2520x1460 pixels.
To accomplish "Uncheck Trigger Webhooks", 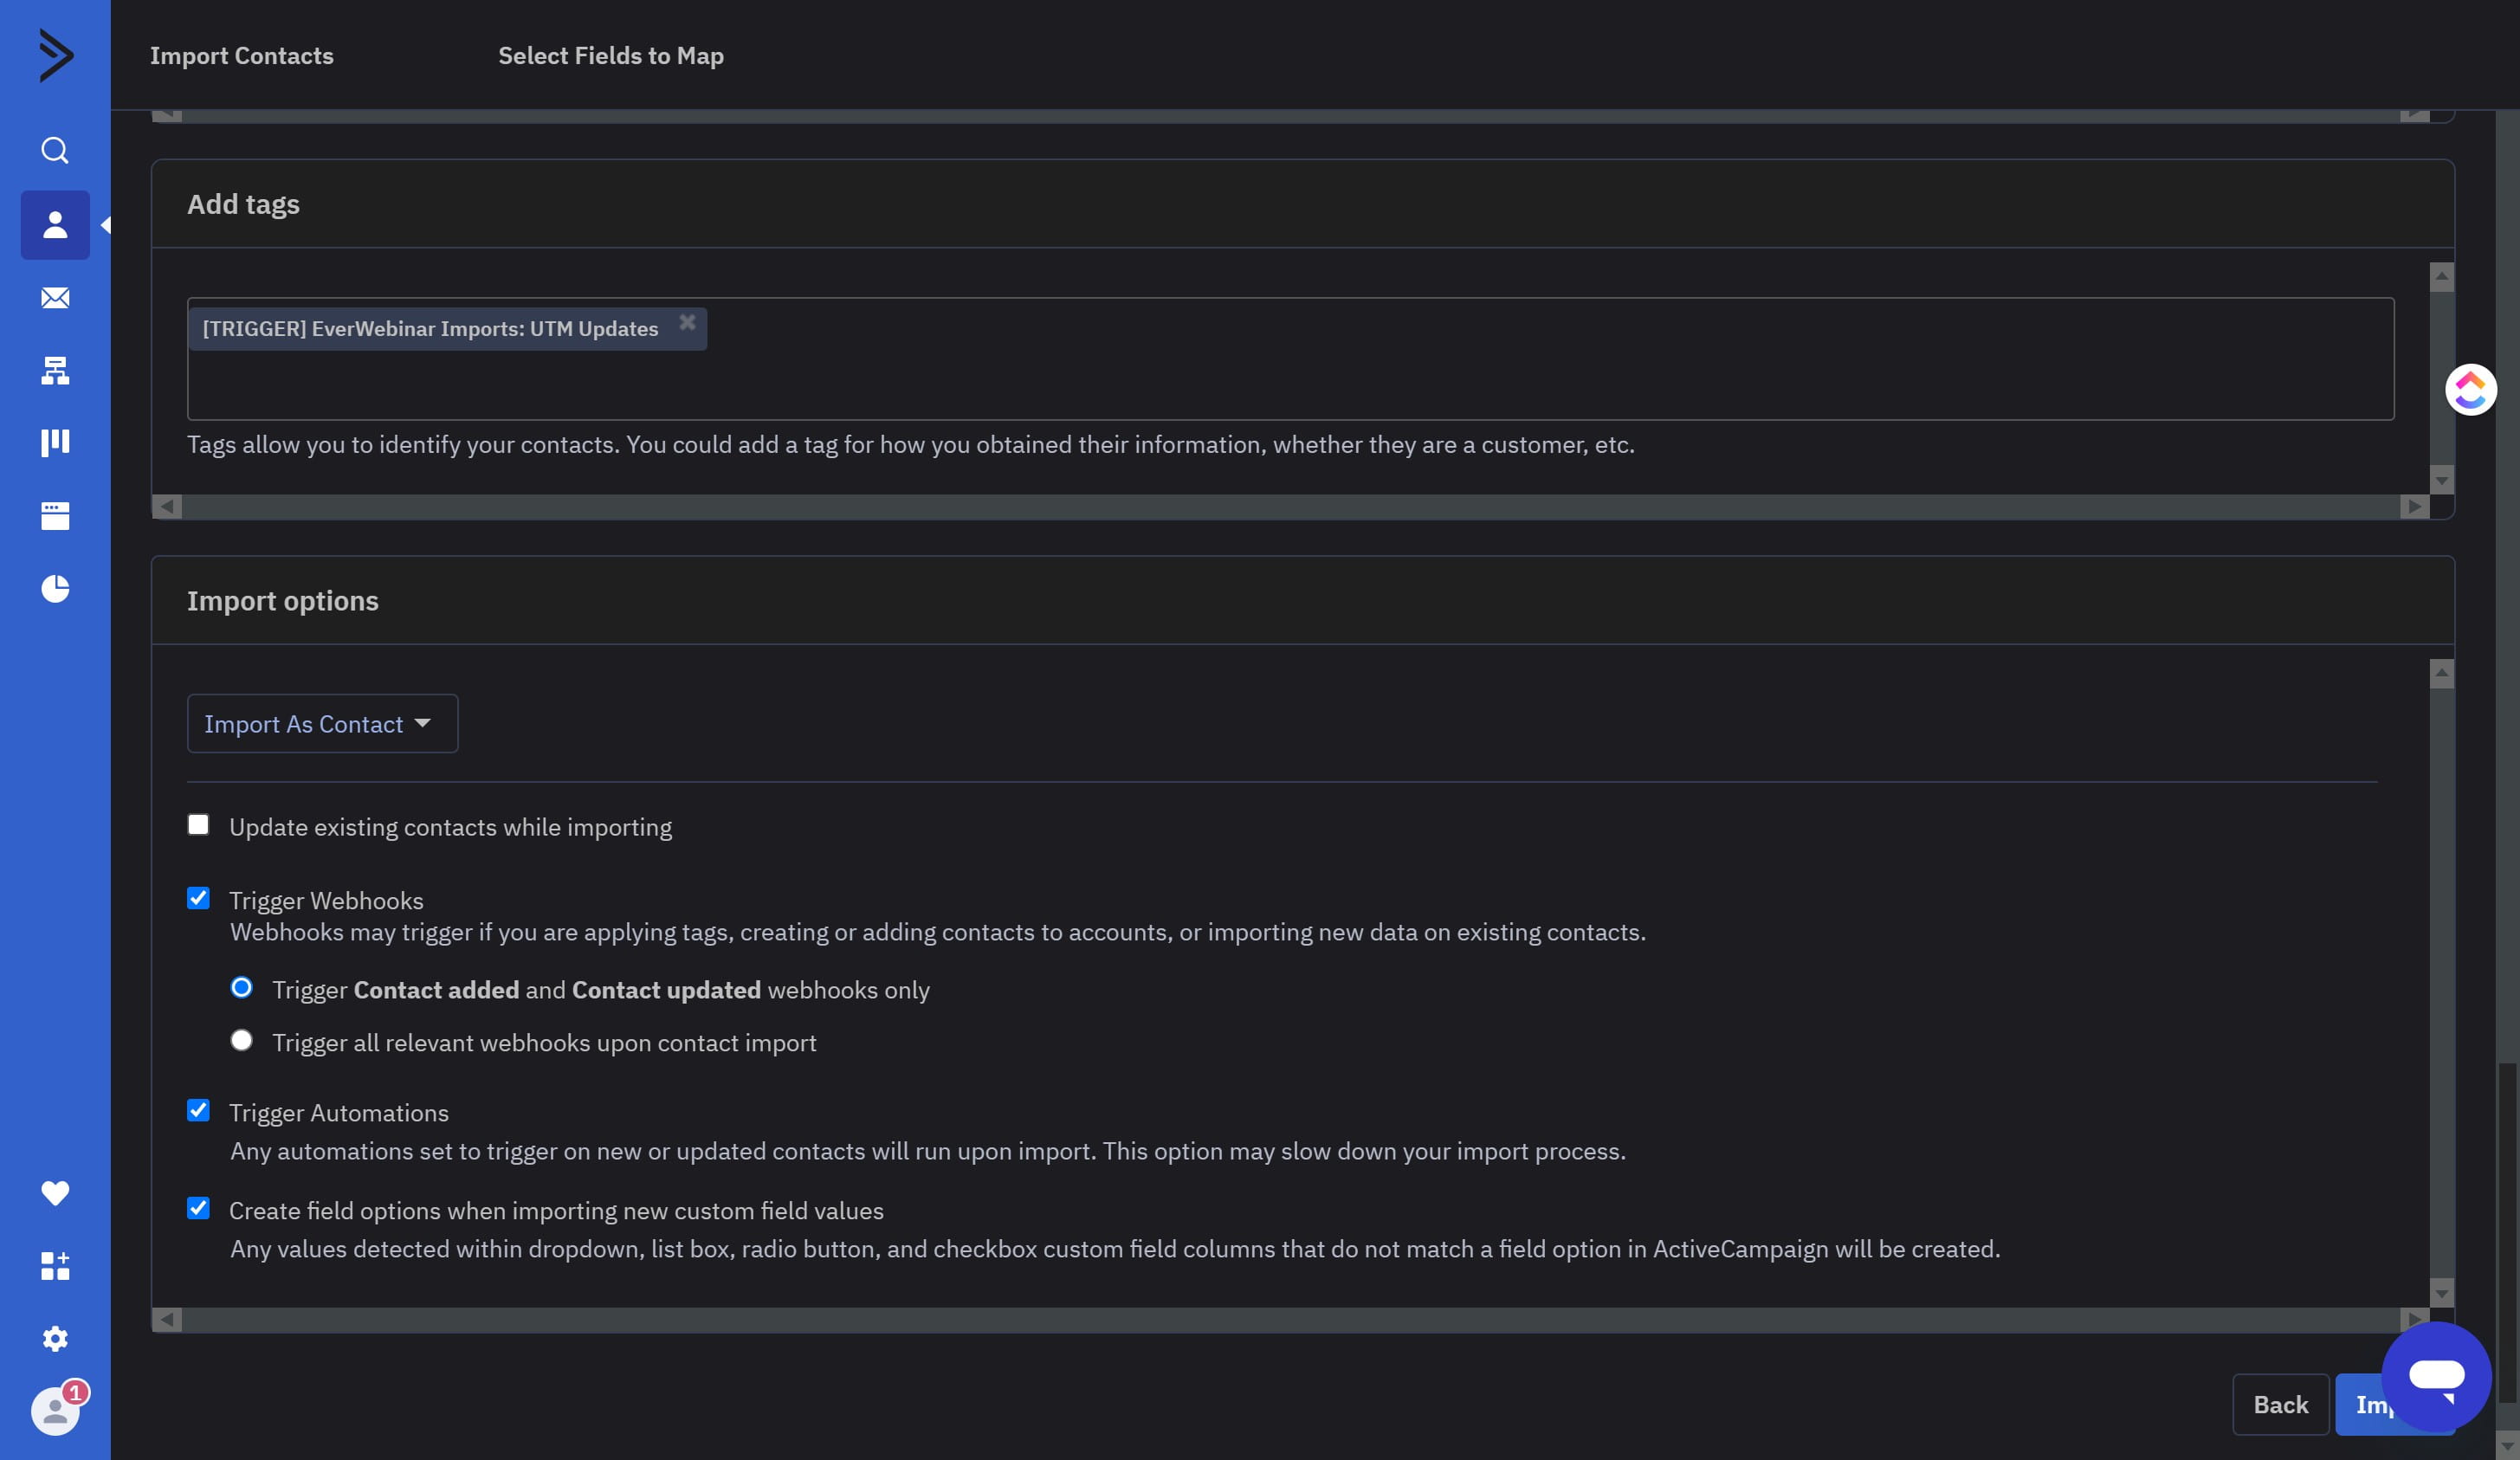I will [198, 897].
